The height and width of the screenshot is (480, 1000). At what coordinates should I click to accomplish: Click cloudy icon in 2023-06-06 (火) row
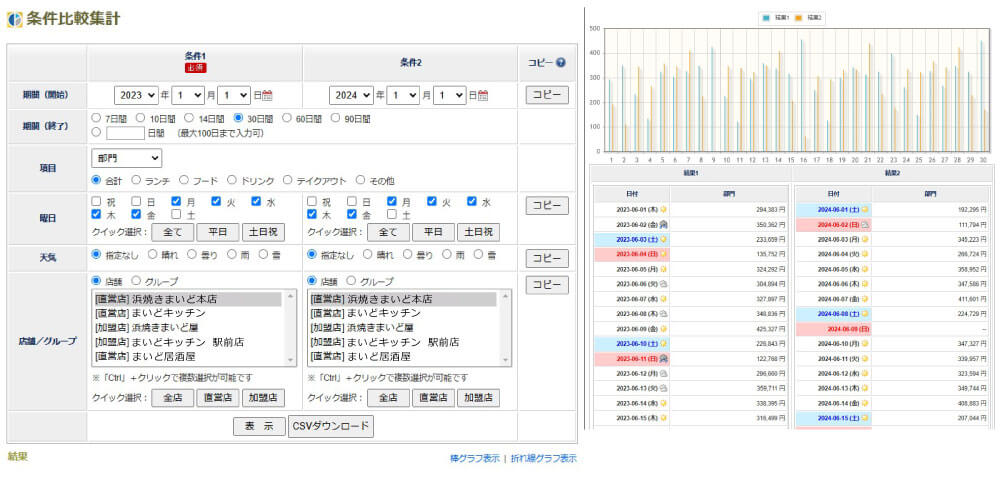click(663, 284)
